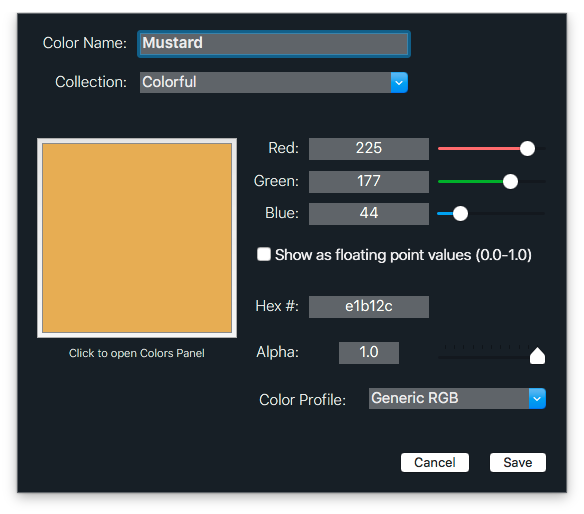Image resolution: width=584 pixels, height=514 pixels.
Task: Click the Red value field showing 225
Action: click(369, 149)
